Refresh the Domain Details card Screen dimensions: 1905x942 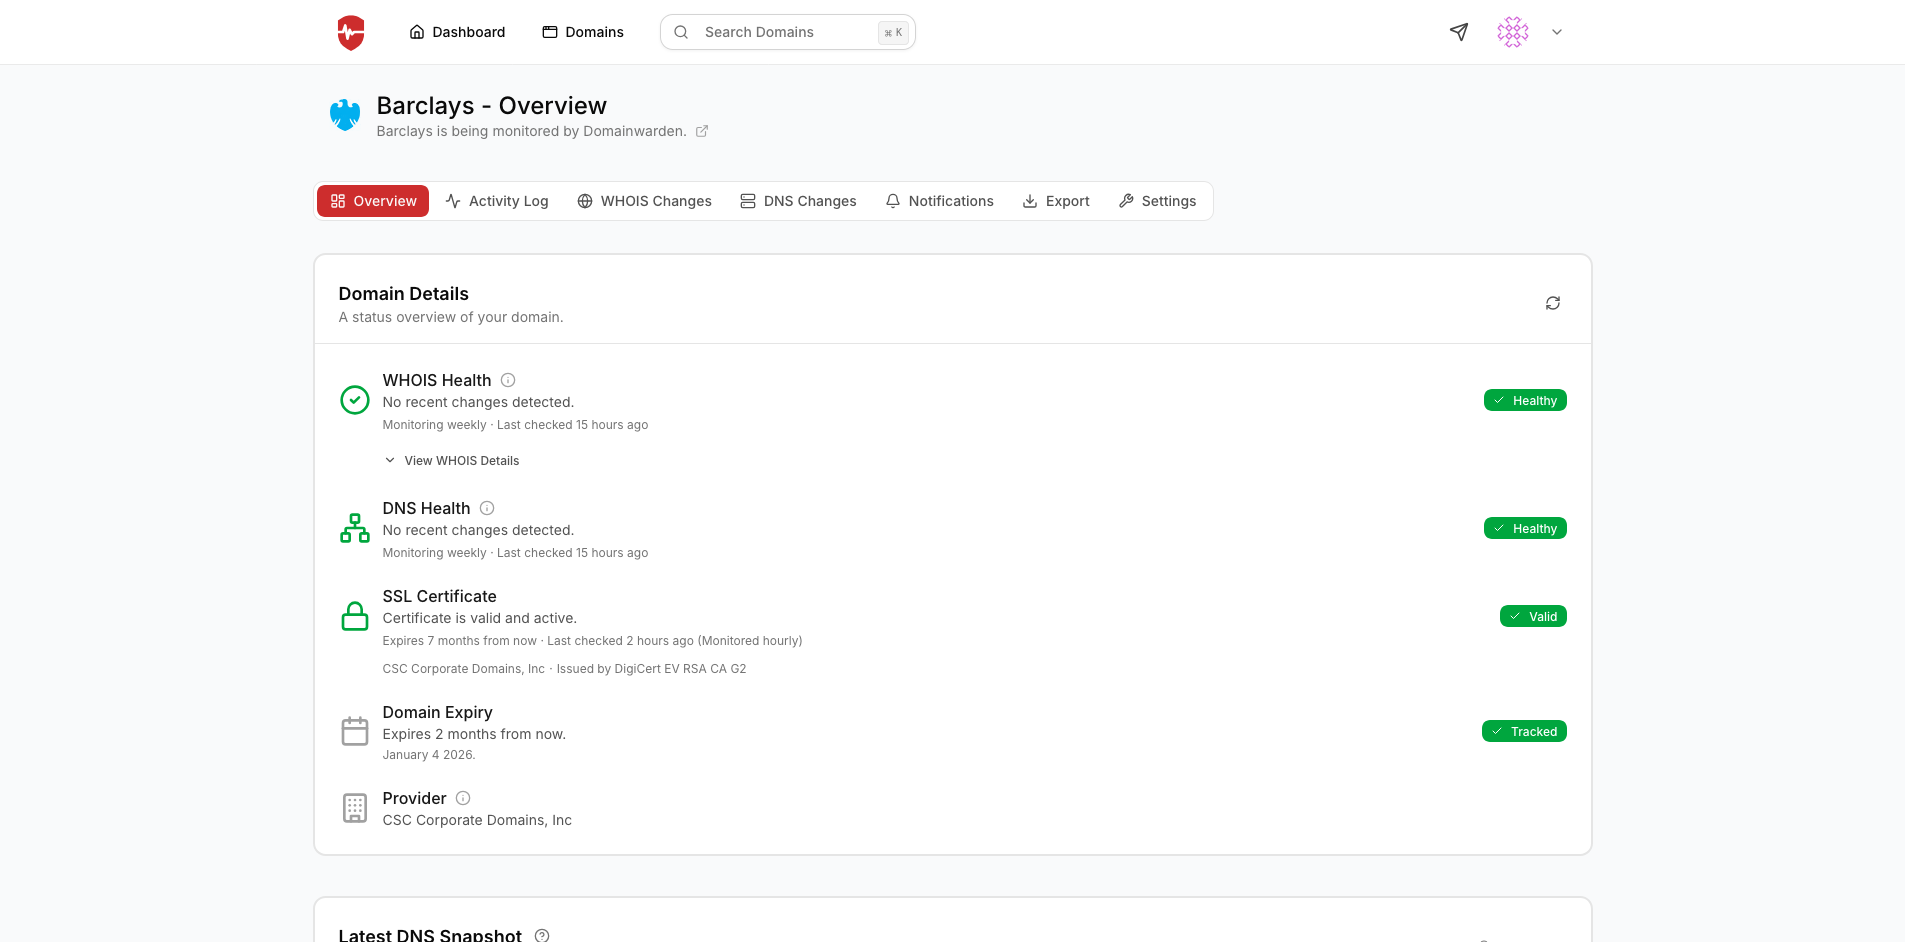point(1553,303)
